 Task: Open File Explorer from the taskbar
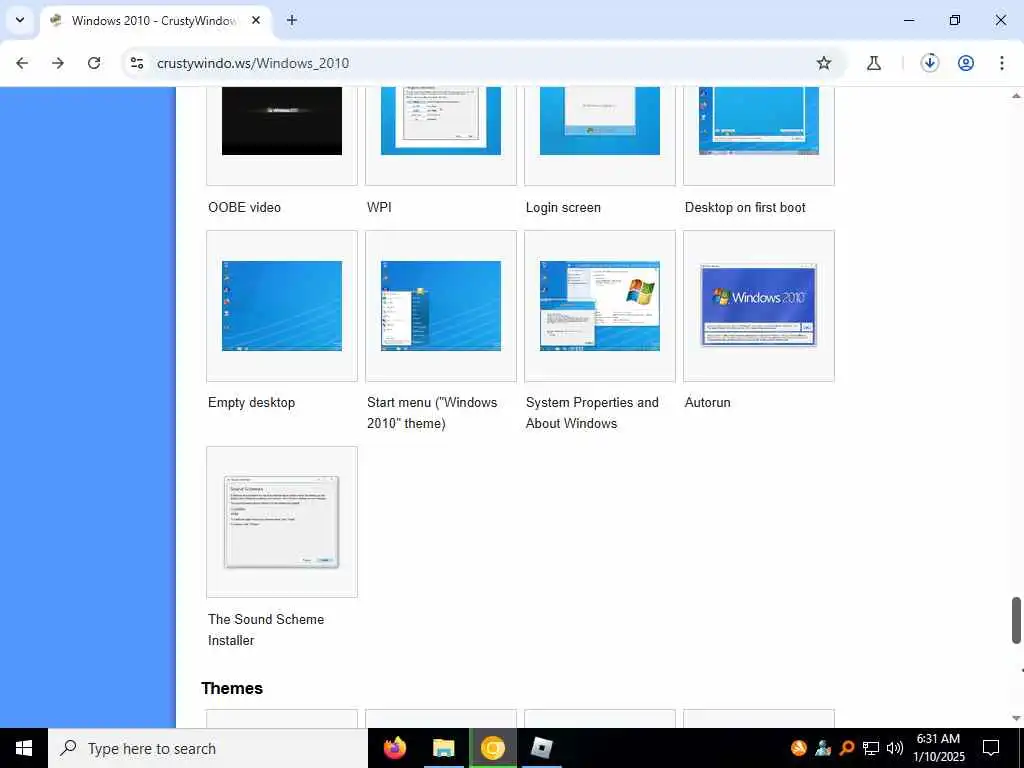pyautogui.click(x=443, y=748)
